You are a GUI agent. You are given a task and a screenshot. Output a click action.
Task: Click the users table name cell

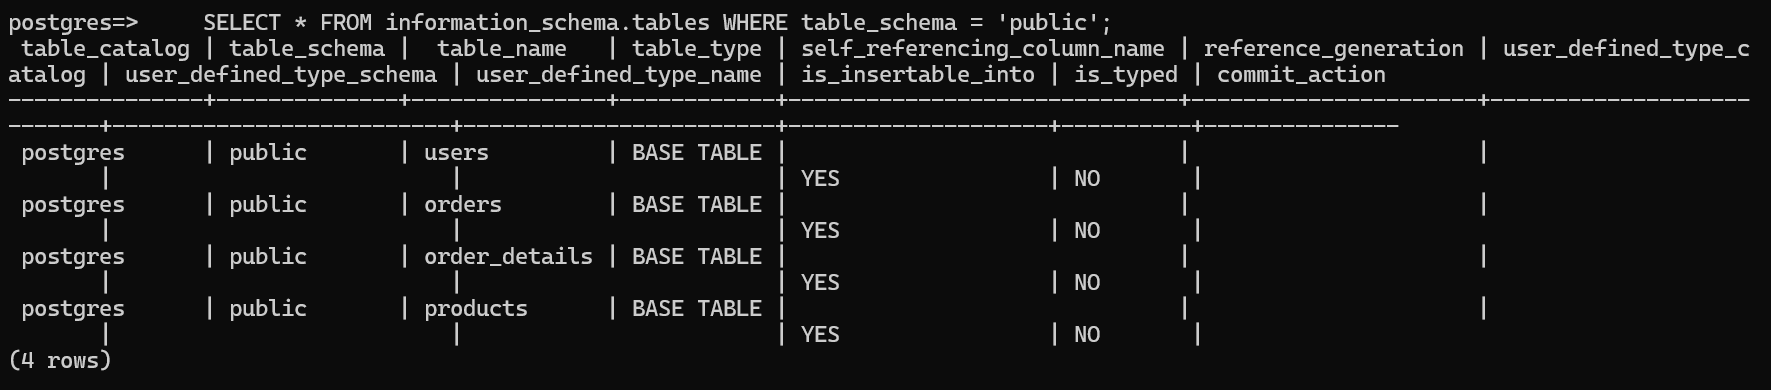[456, 152]
